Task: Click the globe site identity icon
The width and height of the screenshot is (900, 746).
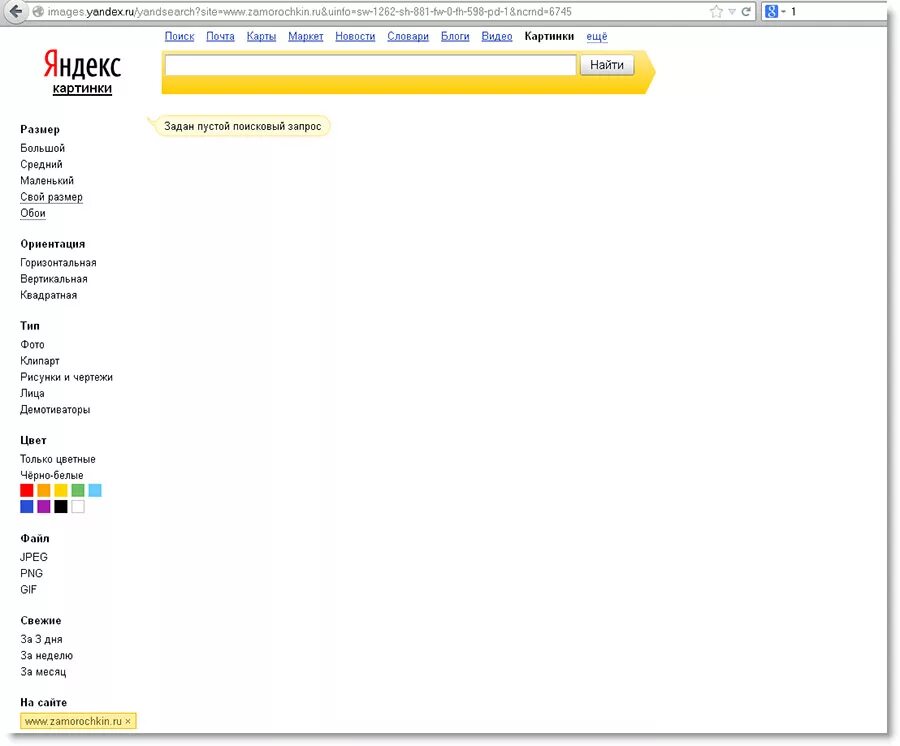Action: click(38, 11)
